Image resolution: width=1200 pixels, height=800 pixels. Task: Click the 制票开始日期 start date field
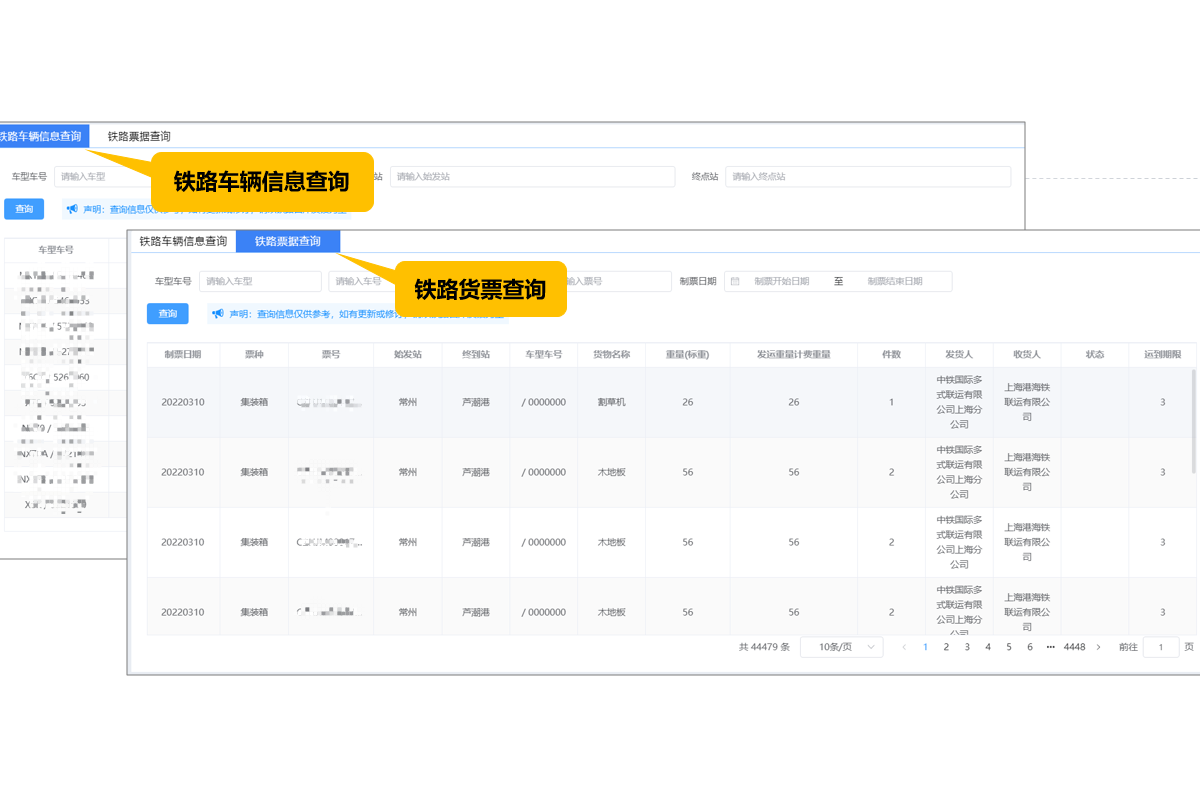(x=782, y=282)
